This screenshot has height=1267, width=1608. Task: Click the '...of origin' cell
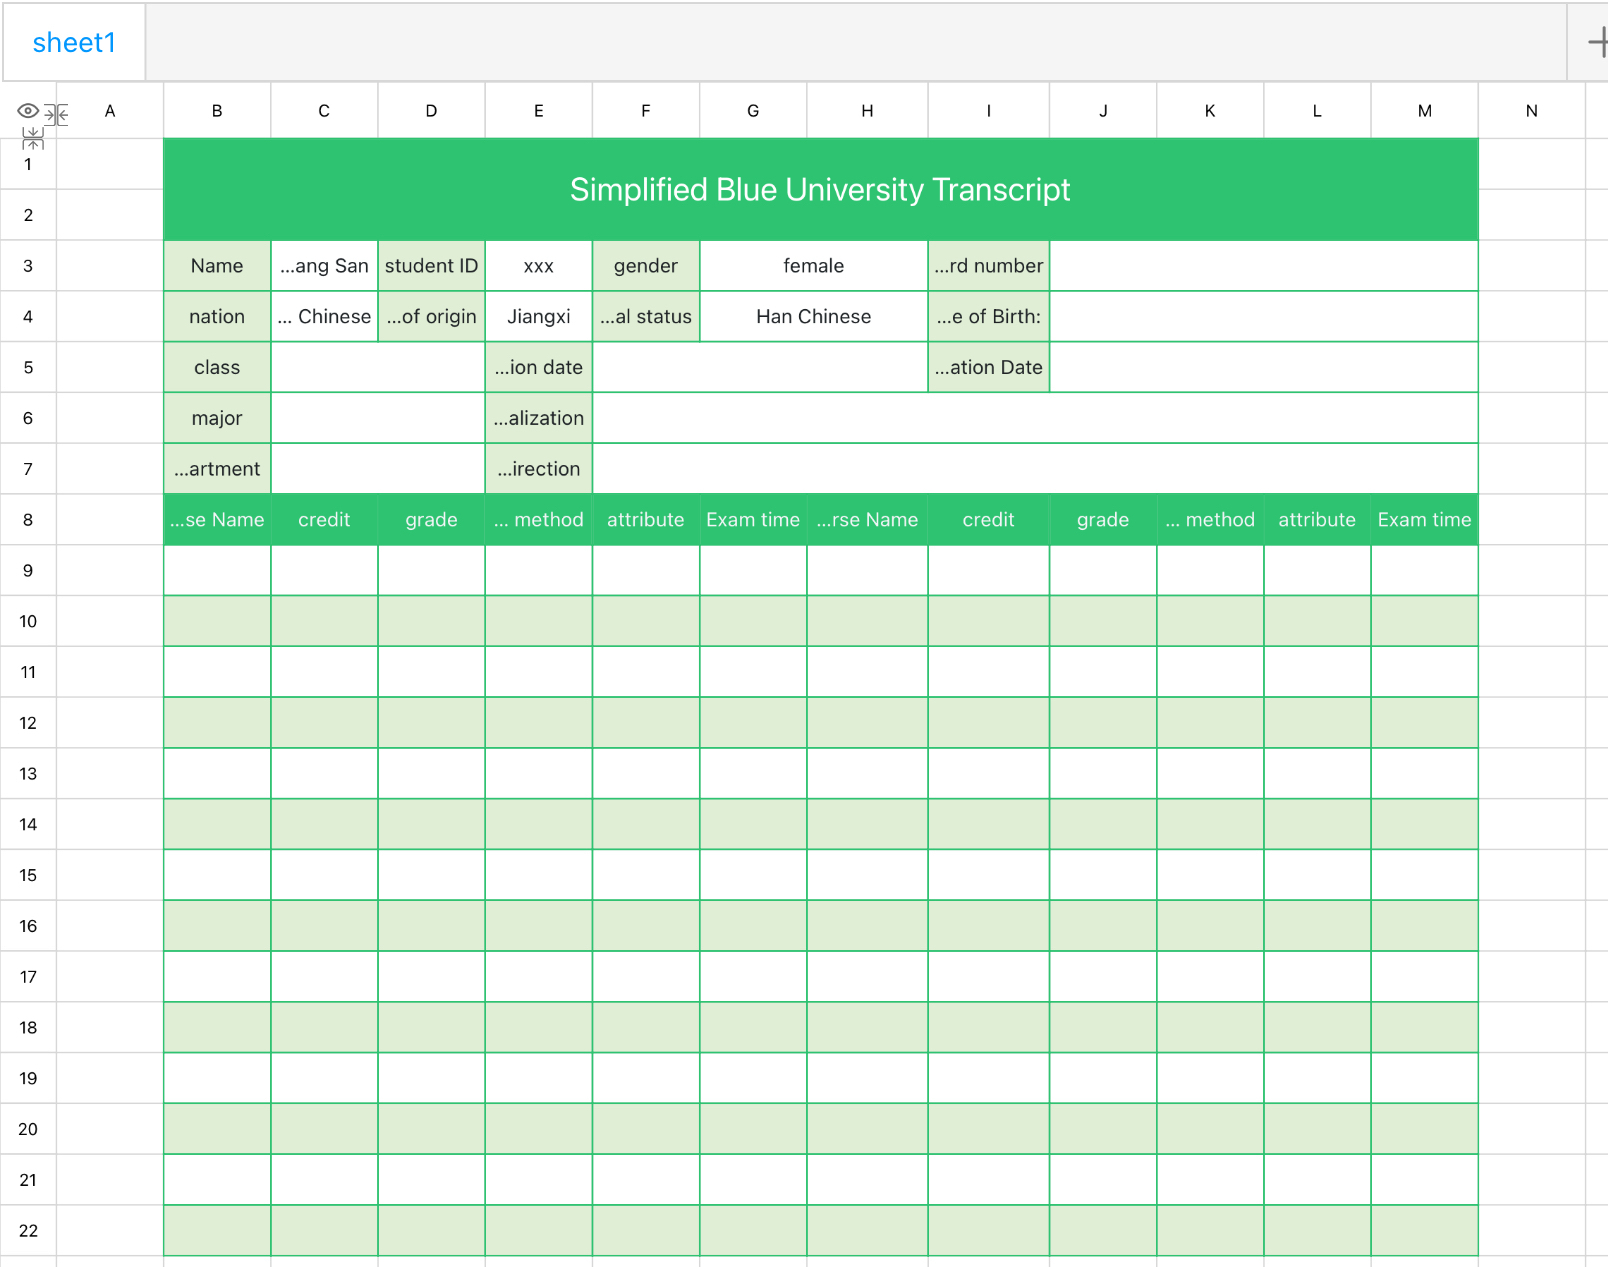click(431, 317)
